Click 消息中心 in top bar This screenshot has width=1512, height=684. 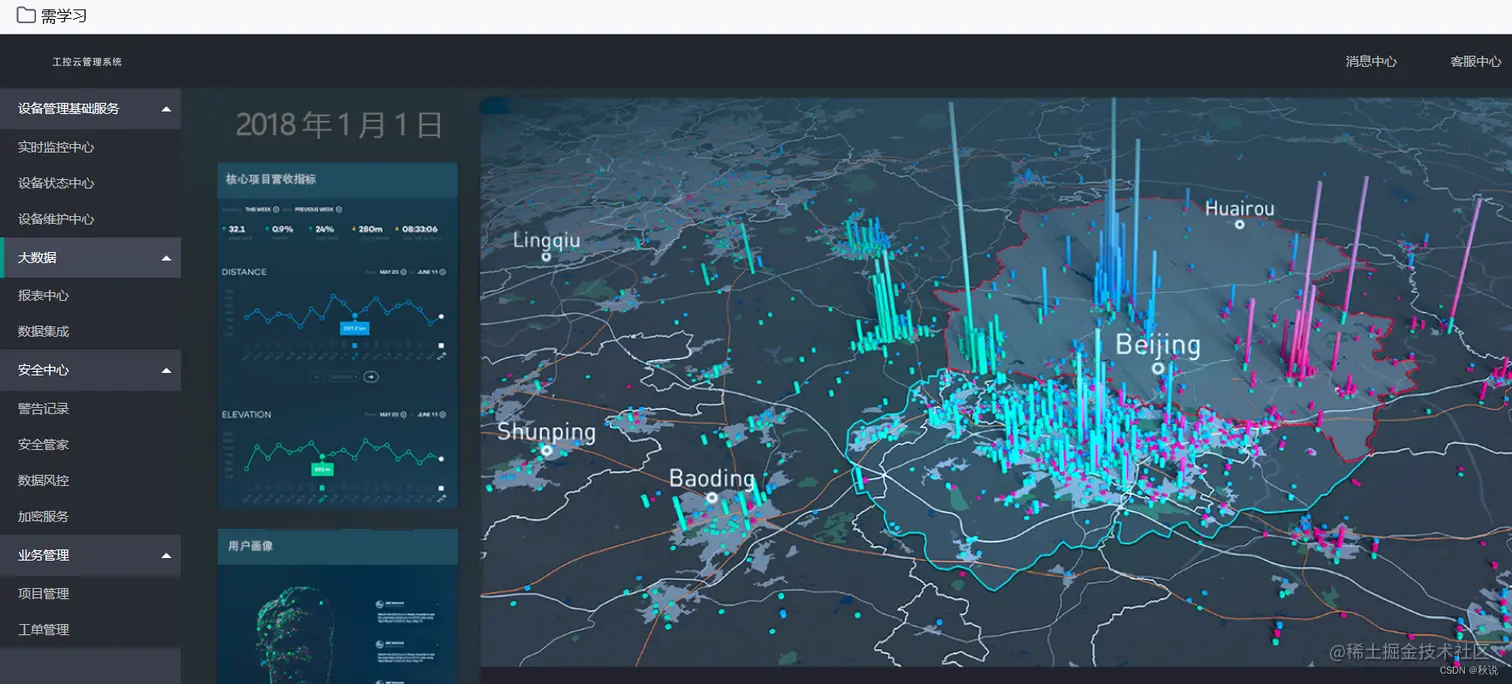1371,62
